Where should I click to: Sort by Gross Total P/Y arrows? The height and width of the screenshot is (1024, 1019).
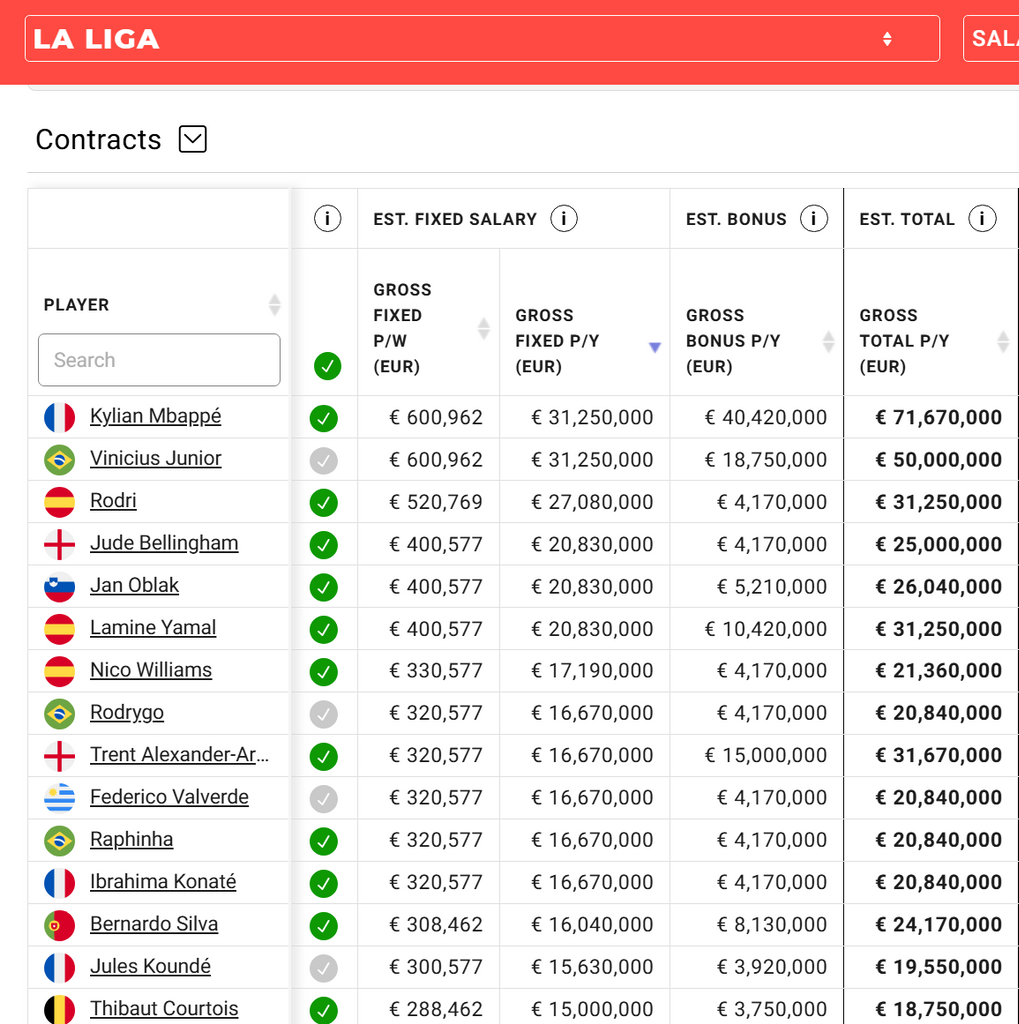[x=1003, y=342]
